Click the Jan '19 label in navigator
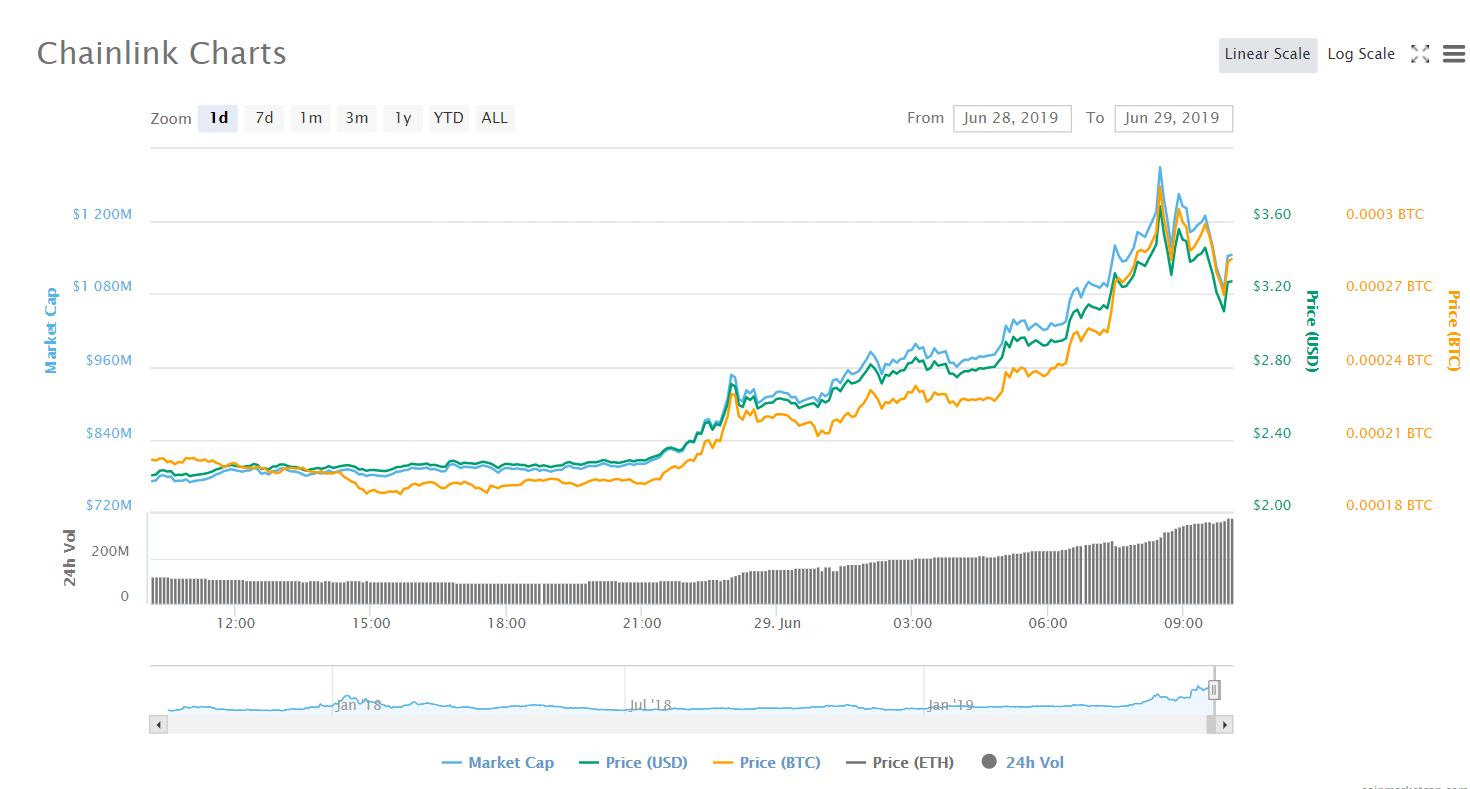This screenshot has width=1470, height=789. tap(950, 705)
